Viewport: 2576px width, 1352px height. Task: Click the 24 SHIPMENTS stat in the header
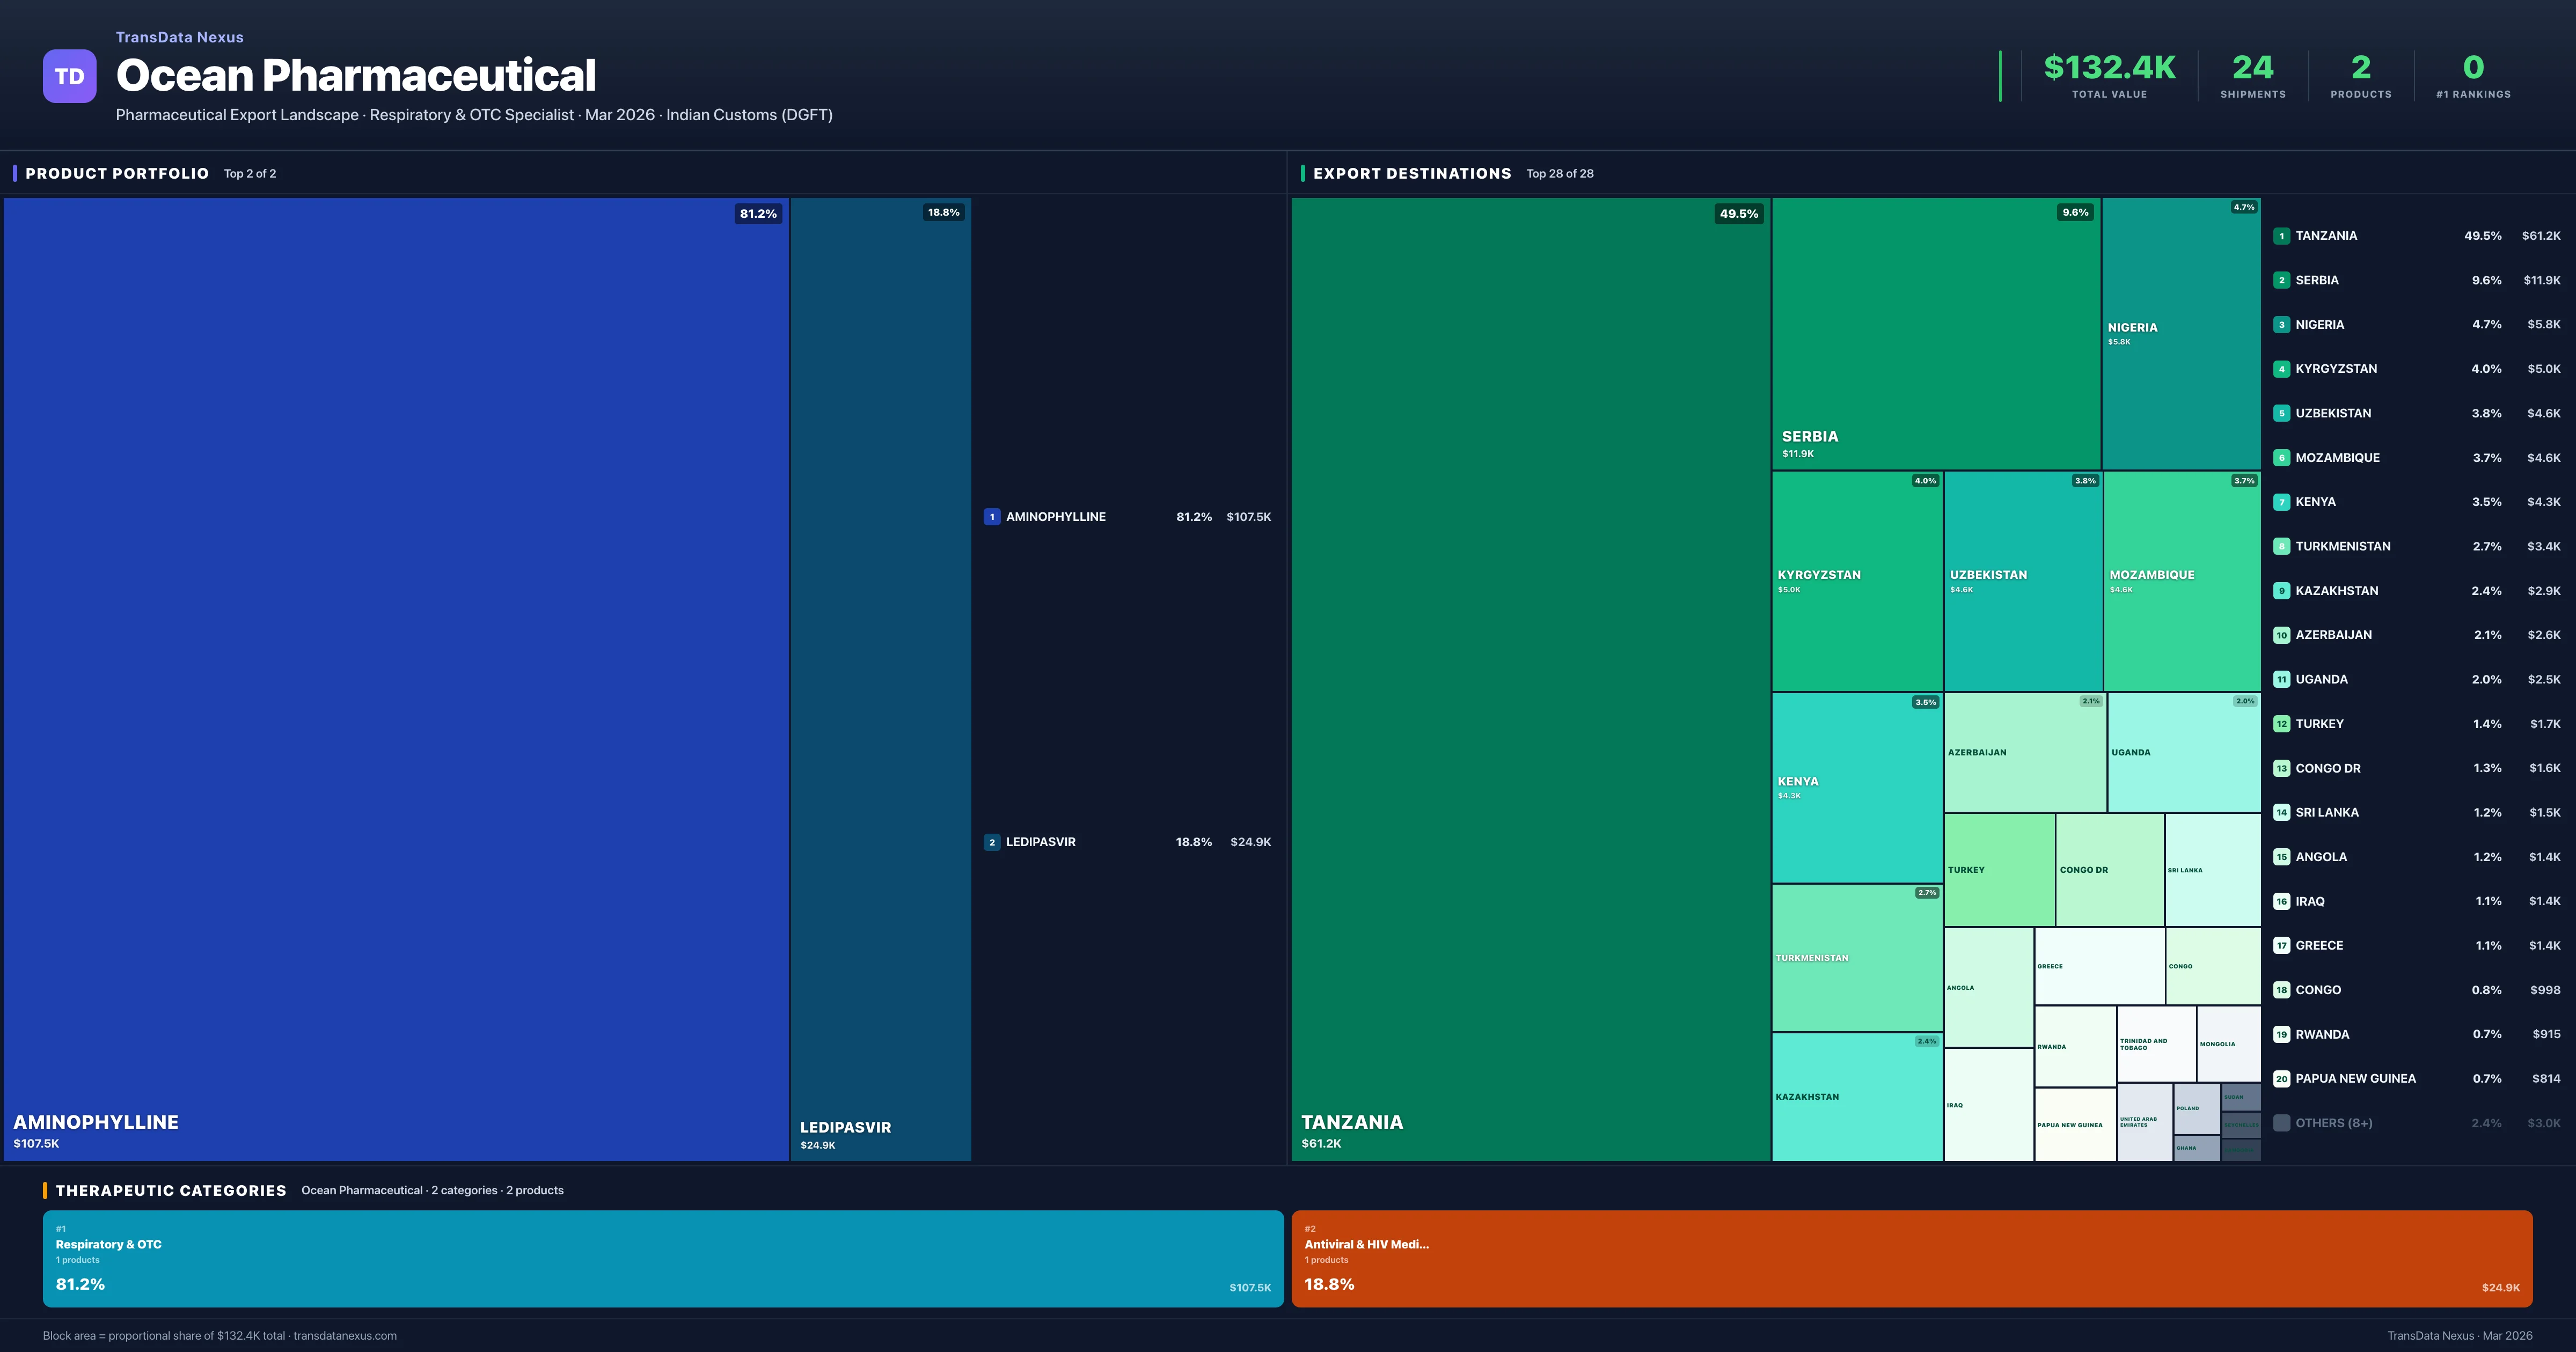tap(2252, 75)
